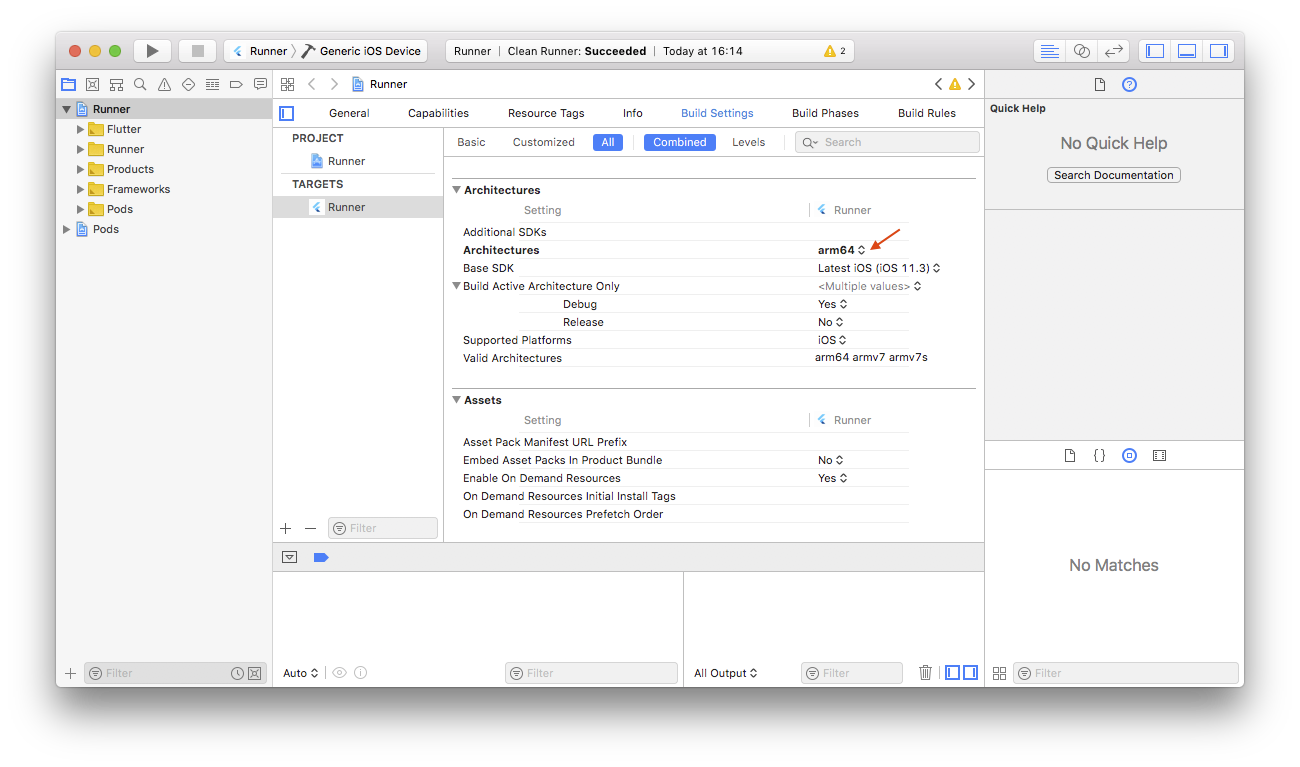This screenshot has width=1300, height=767.
Task: Clear the console with the trash icon
Action: (x=926, y=673)
